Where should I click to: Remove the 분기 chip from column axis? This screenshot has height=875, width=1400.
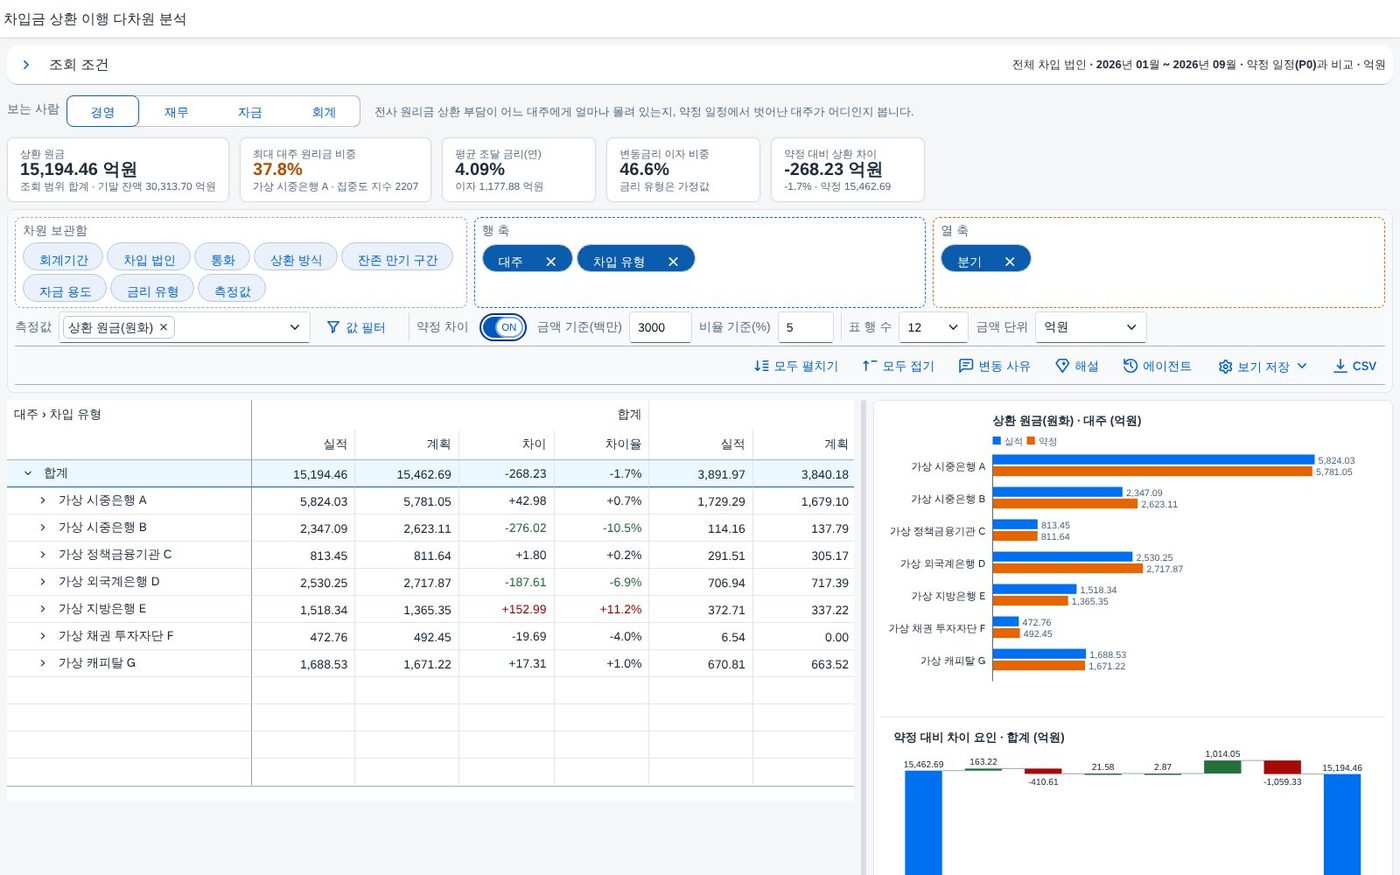[1010, 262]
